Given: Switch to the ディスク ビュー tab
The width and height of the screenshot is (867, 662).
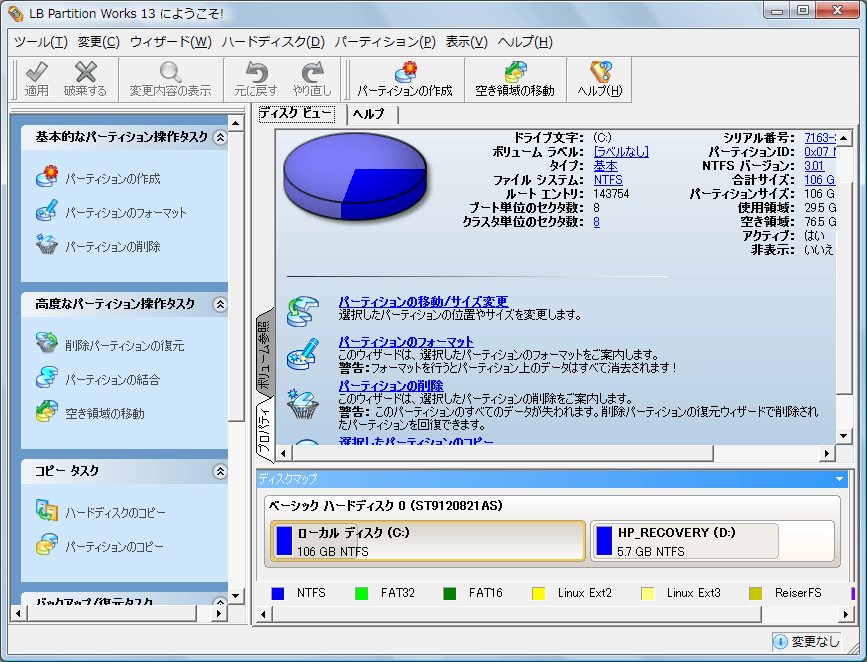Looking at the screenshot, I should click(x=296, y=114).
